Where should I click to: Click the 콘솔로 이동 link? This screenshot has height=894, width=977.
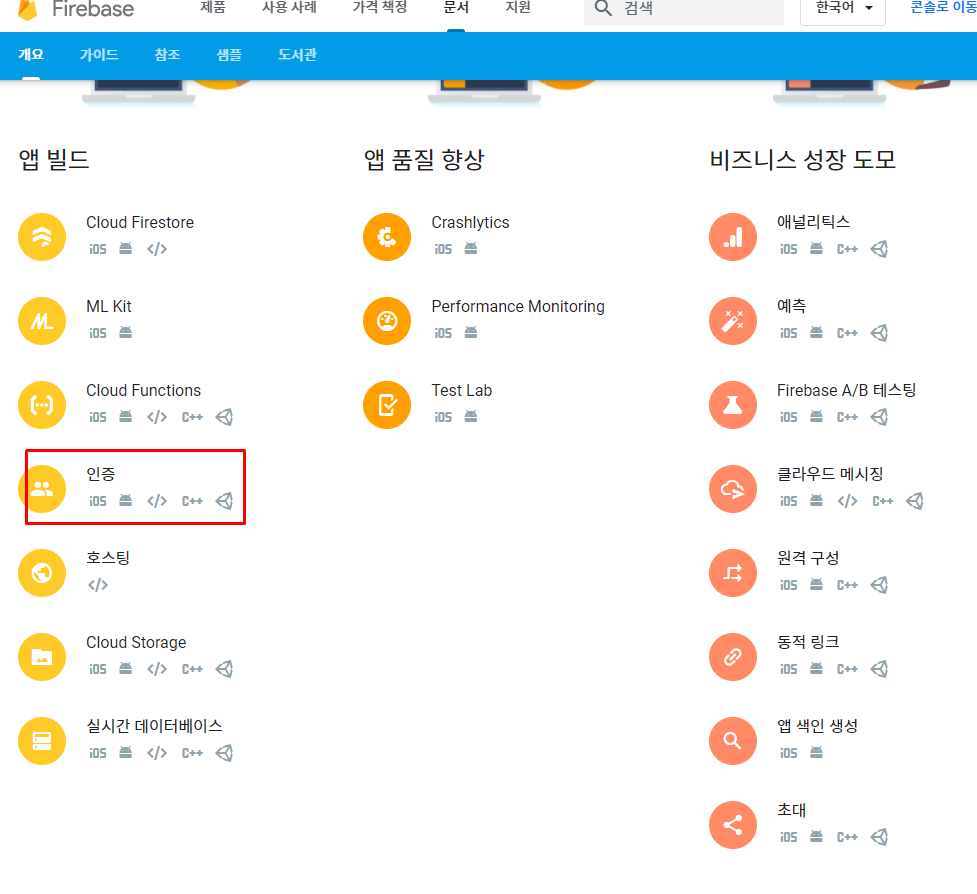[x=943, y=7]
